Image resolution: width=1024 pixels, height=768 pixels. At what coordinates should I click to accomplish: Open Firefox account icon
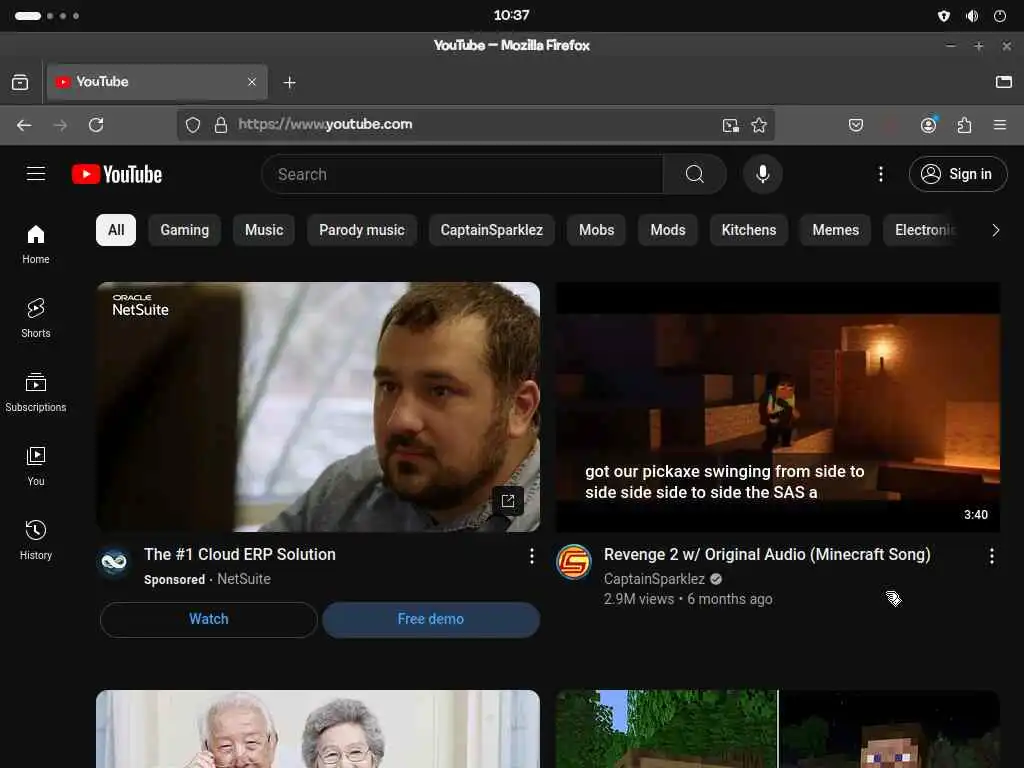pyautogui.click(x=928, y=125)
